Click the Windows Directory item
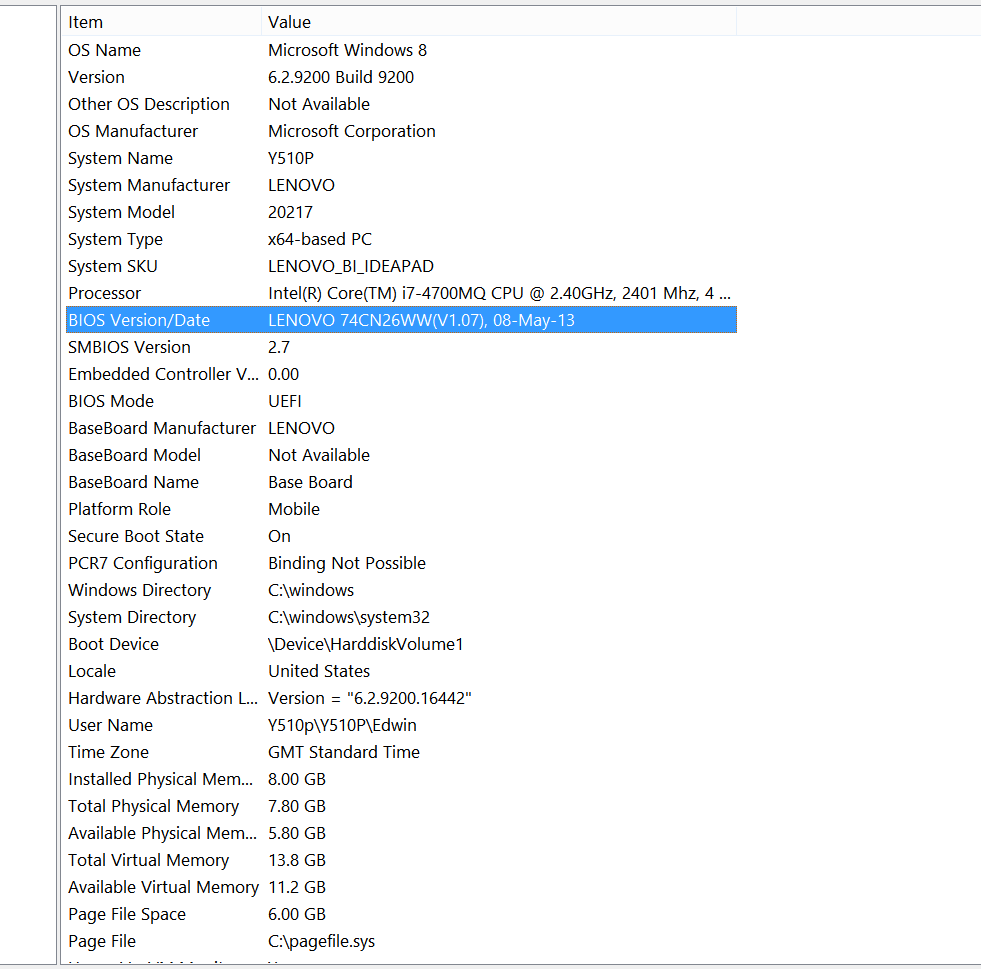 pos(140,590)
